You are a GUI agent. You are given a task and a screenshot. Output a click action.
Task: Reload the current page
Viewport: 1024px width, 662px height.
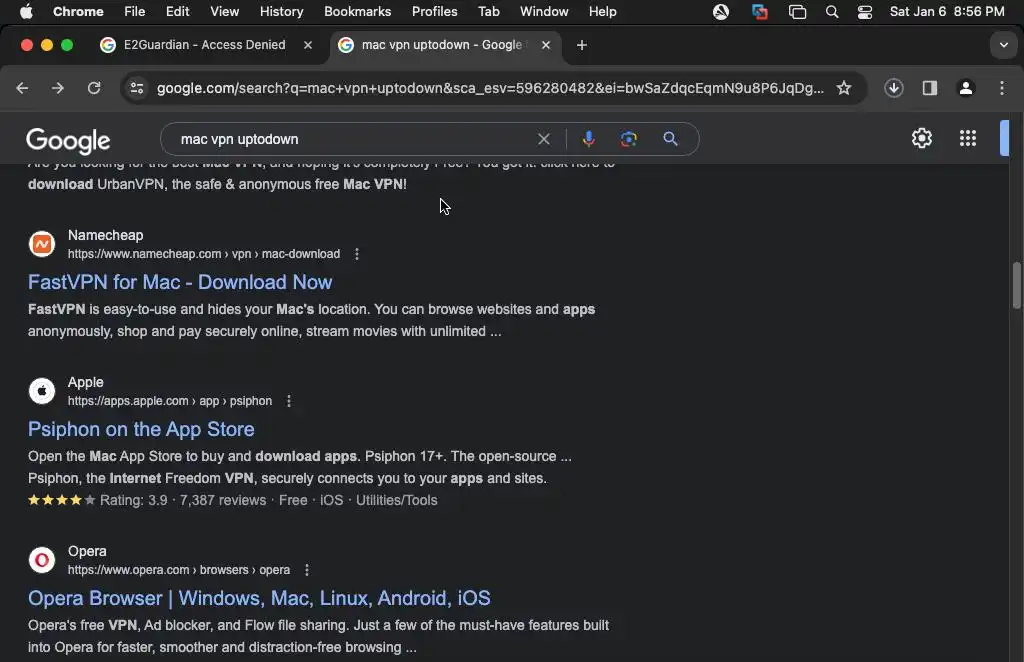click(x=94, y=88)
